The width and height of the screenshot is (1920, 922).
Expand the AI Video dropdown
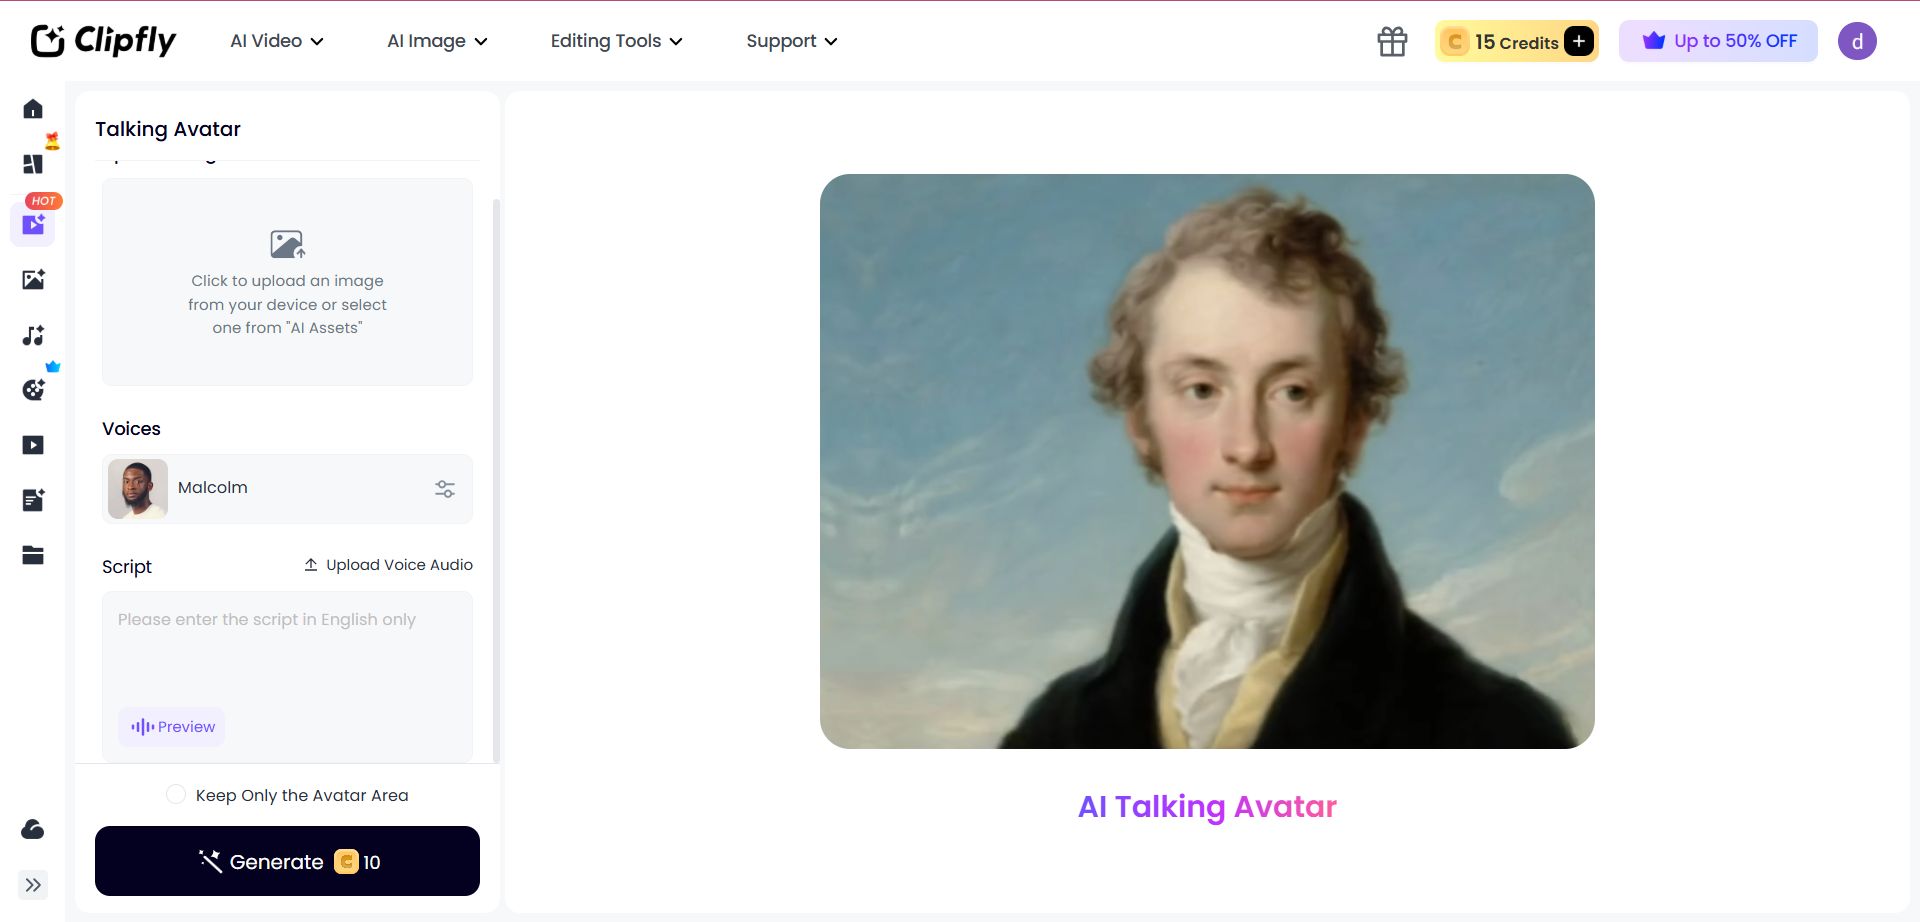[x=277, y=41]
